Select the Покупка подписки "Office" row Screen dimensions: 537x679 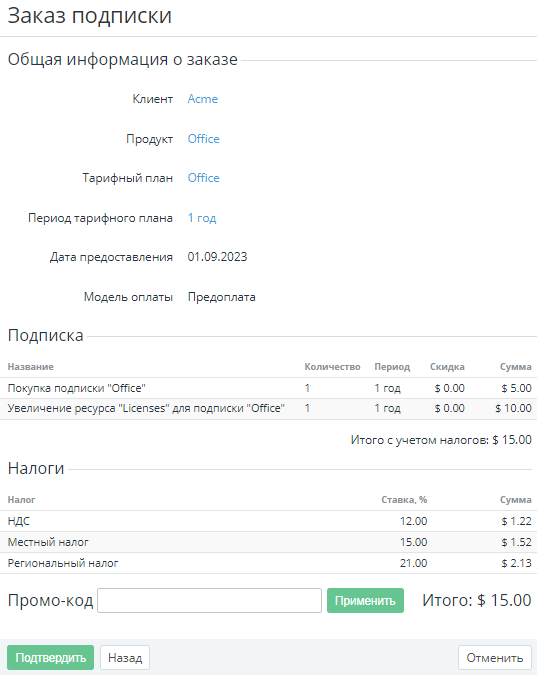pos(268,388)
